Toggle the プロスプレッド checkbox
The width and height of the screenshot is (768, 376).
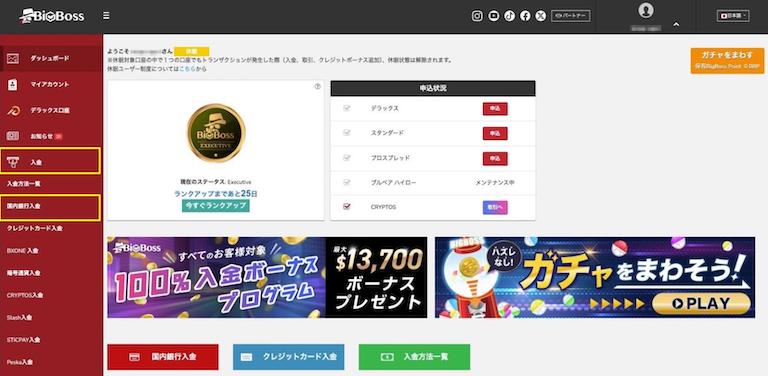[347, 158]
